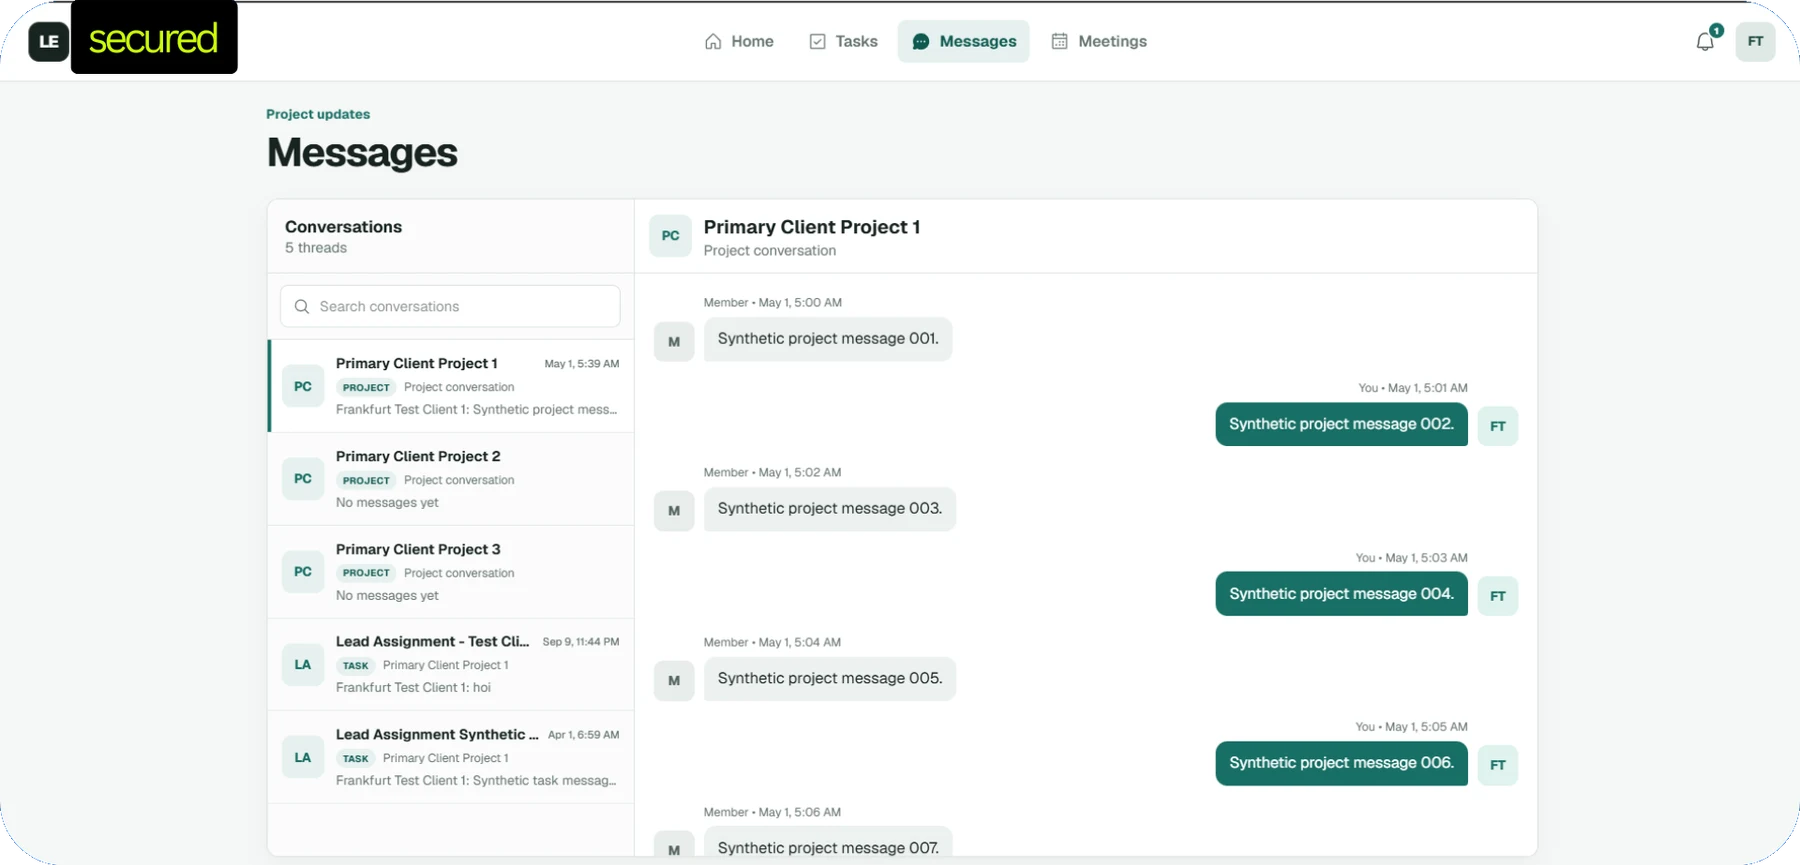Click the secured brand logo
Image resolution: width=1800 pixels, height=865 pixels.
click(154, 38)
